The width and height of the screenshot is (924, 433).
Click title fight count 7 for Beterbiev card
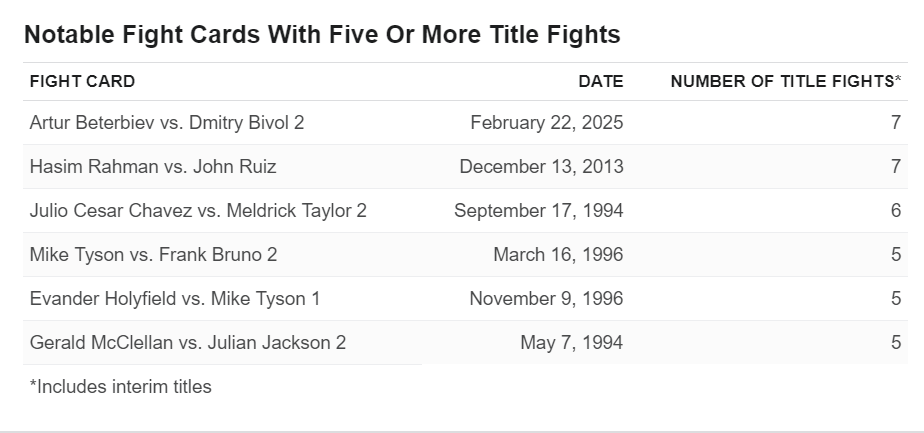(896, 123)
